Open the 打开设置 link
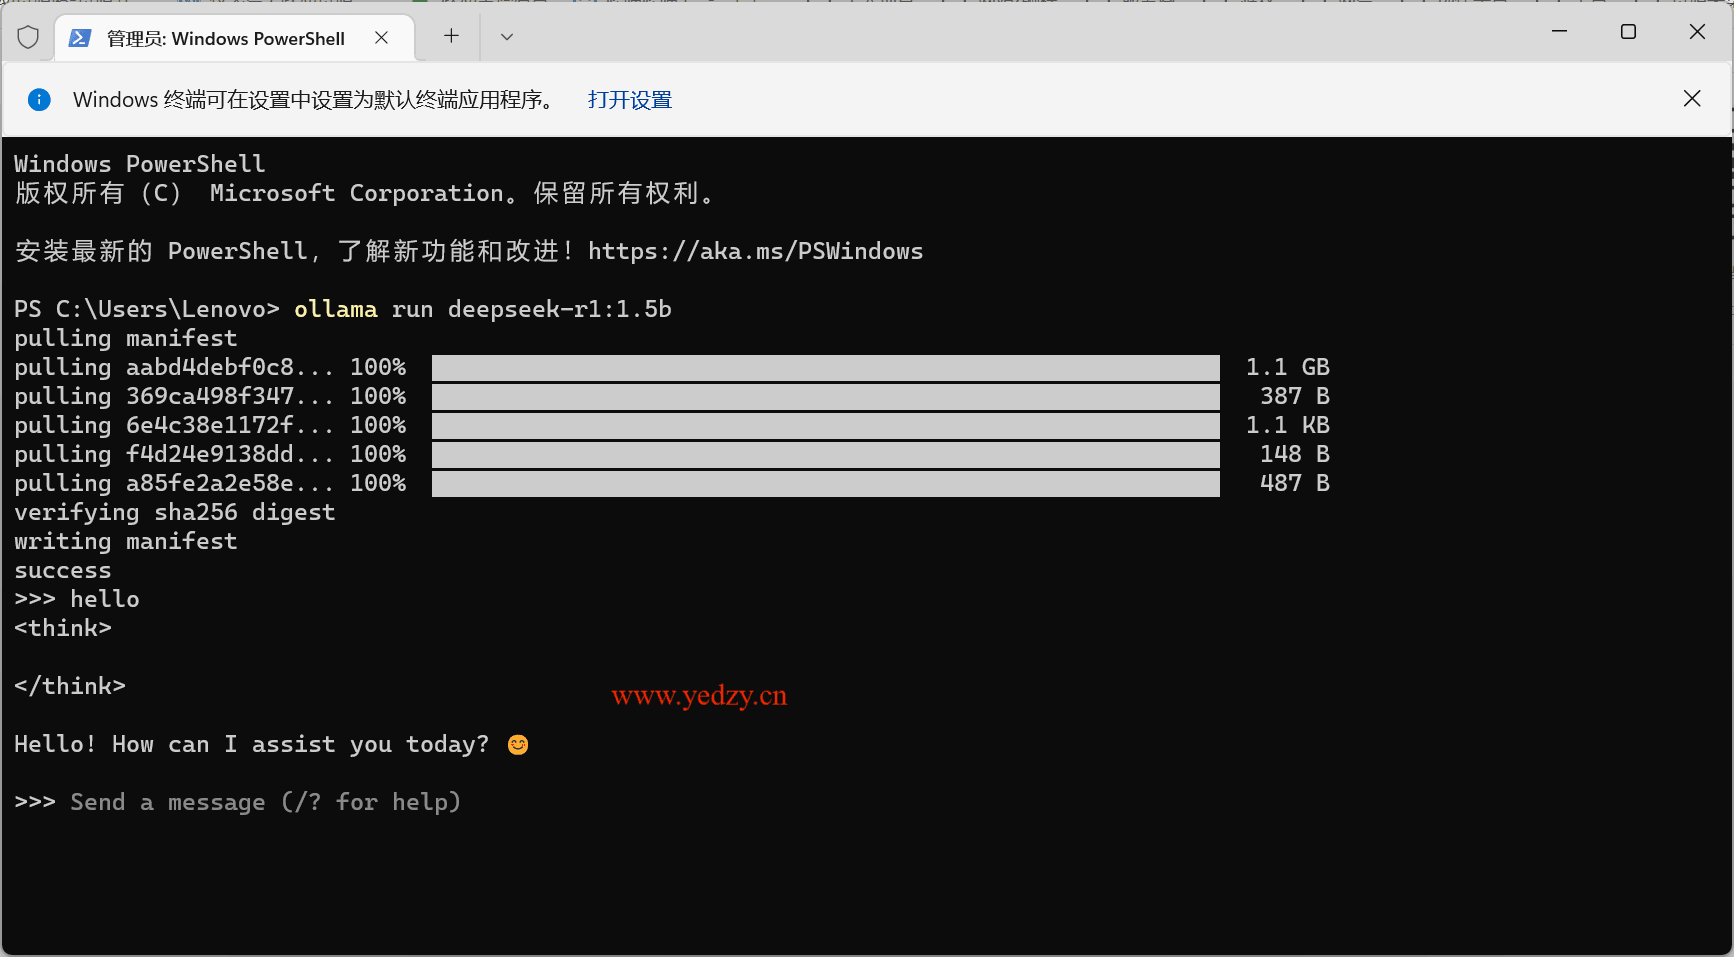The width and height of the screenshot is (1734, 957). 630,100
